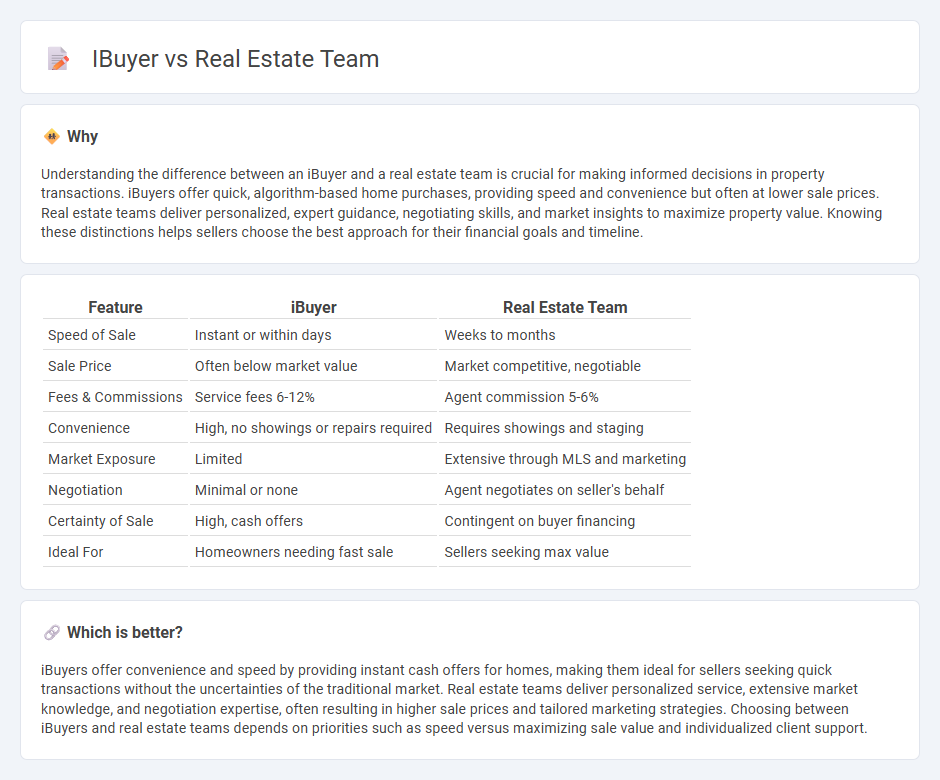The width and height of the screenshot is (940, 780).
Task: Select the Convenience row label
Action: [89, 428]
